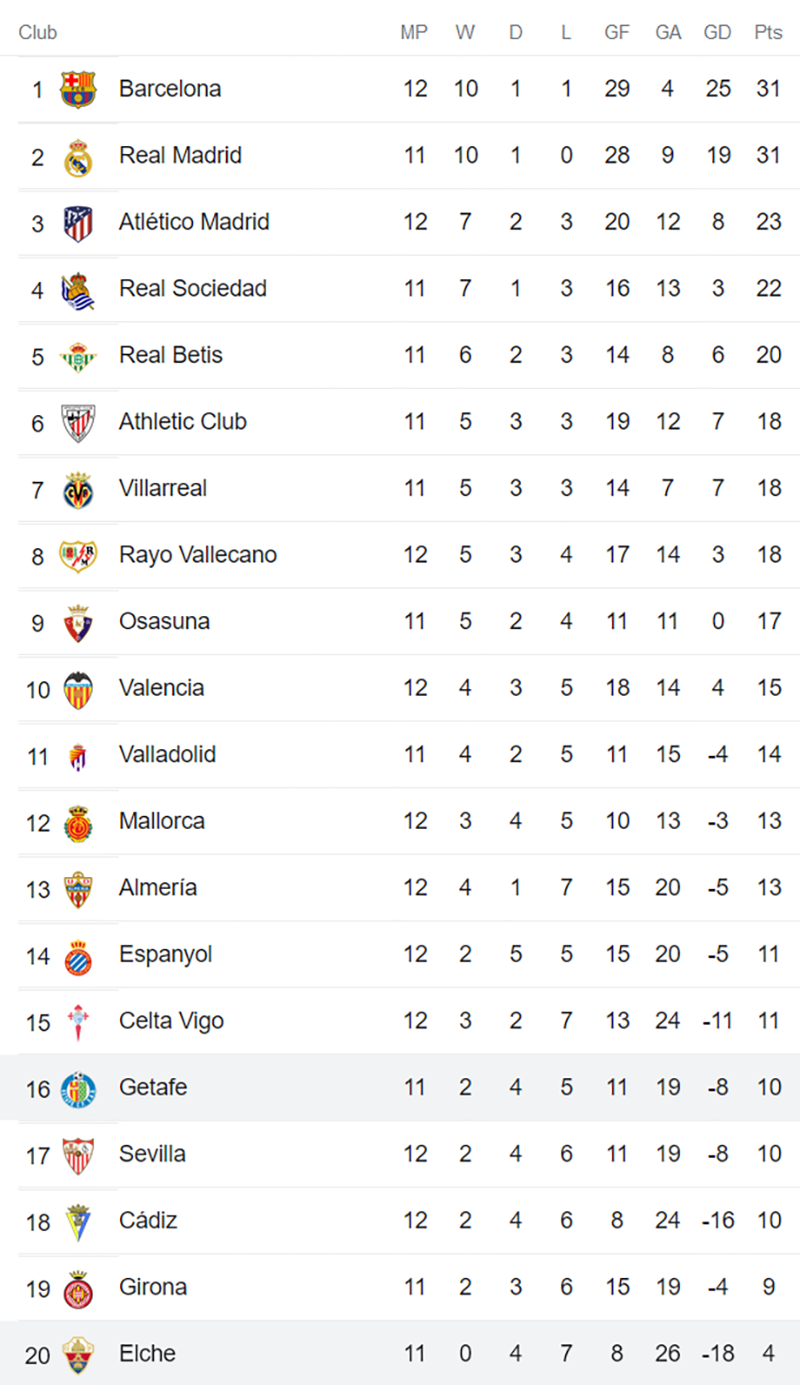Click the Rayo Vallecano crest icon
800x1385 pixels.
pyautogui.click(x=77, y=555)
